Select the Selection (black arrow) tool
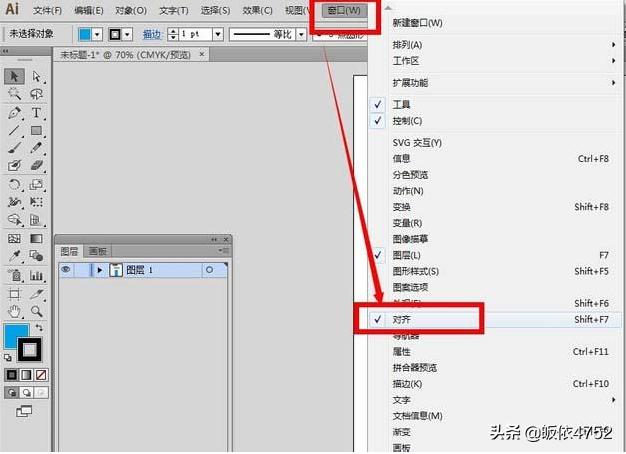Image resolution: width=626 pixels, height=454 pixels. [14, 76]
